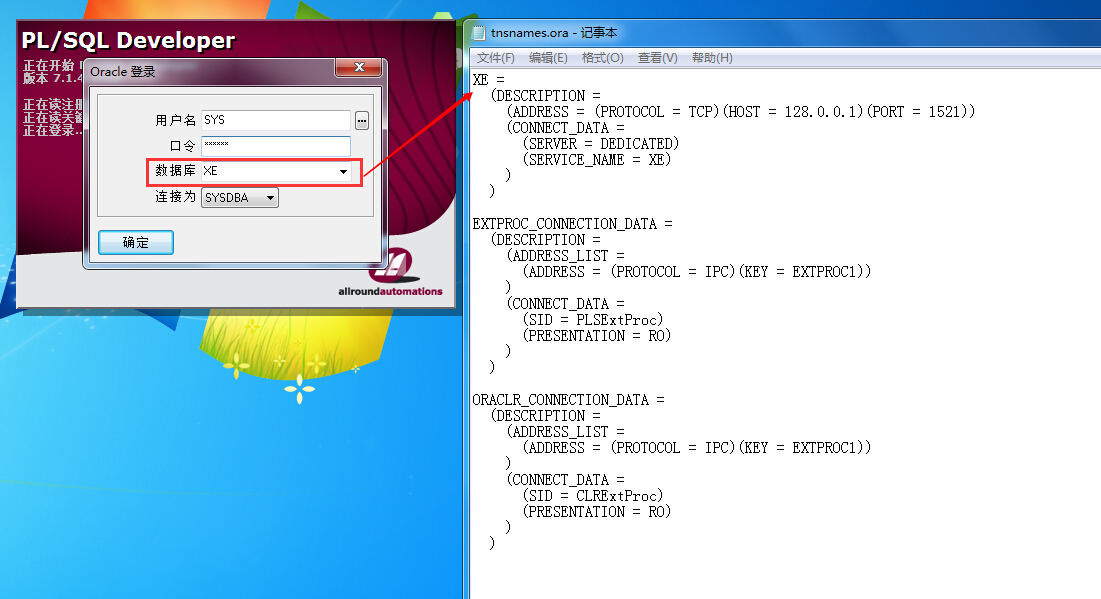
Task: Click the '(SERVER = DEDICATED)' line
Action: pos(600,143)
